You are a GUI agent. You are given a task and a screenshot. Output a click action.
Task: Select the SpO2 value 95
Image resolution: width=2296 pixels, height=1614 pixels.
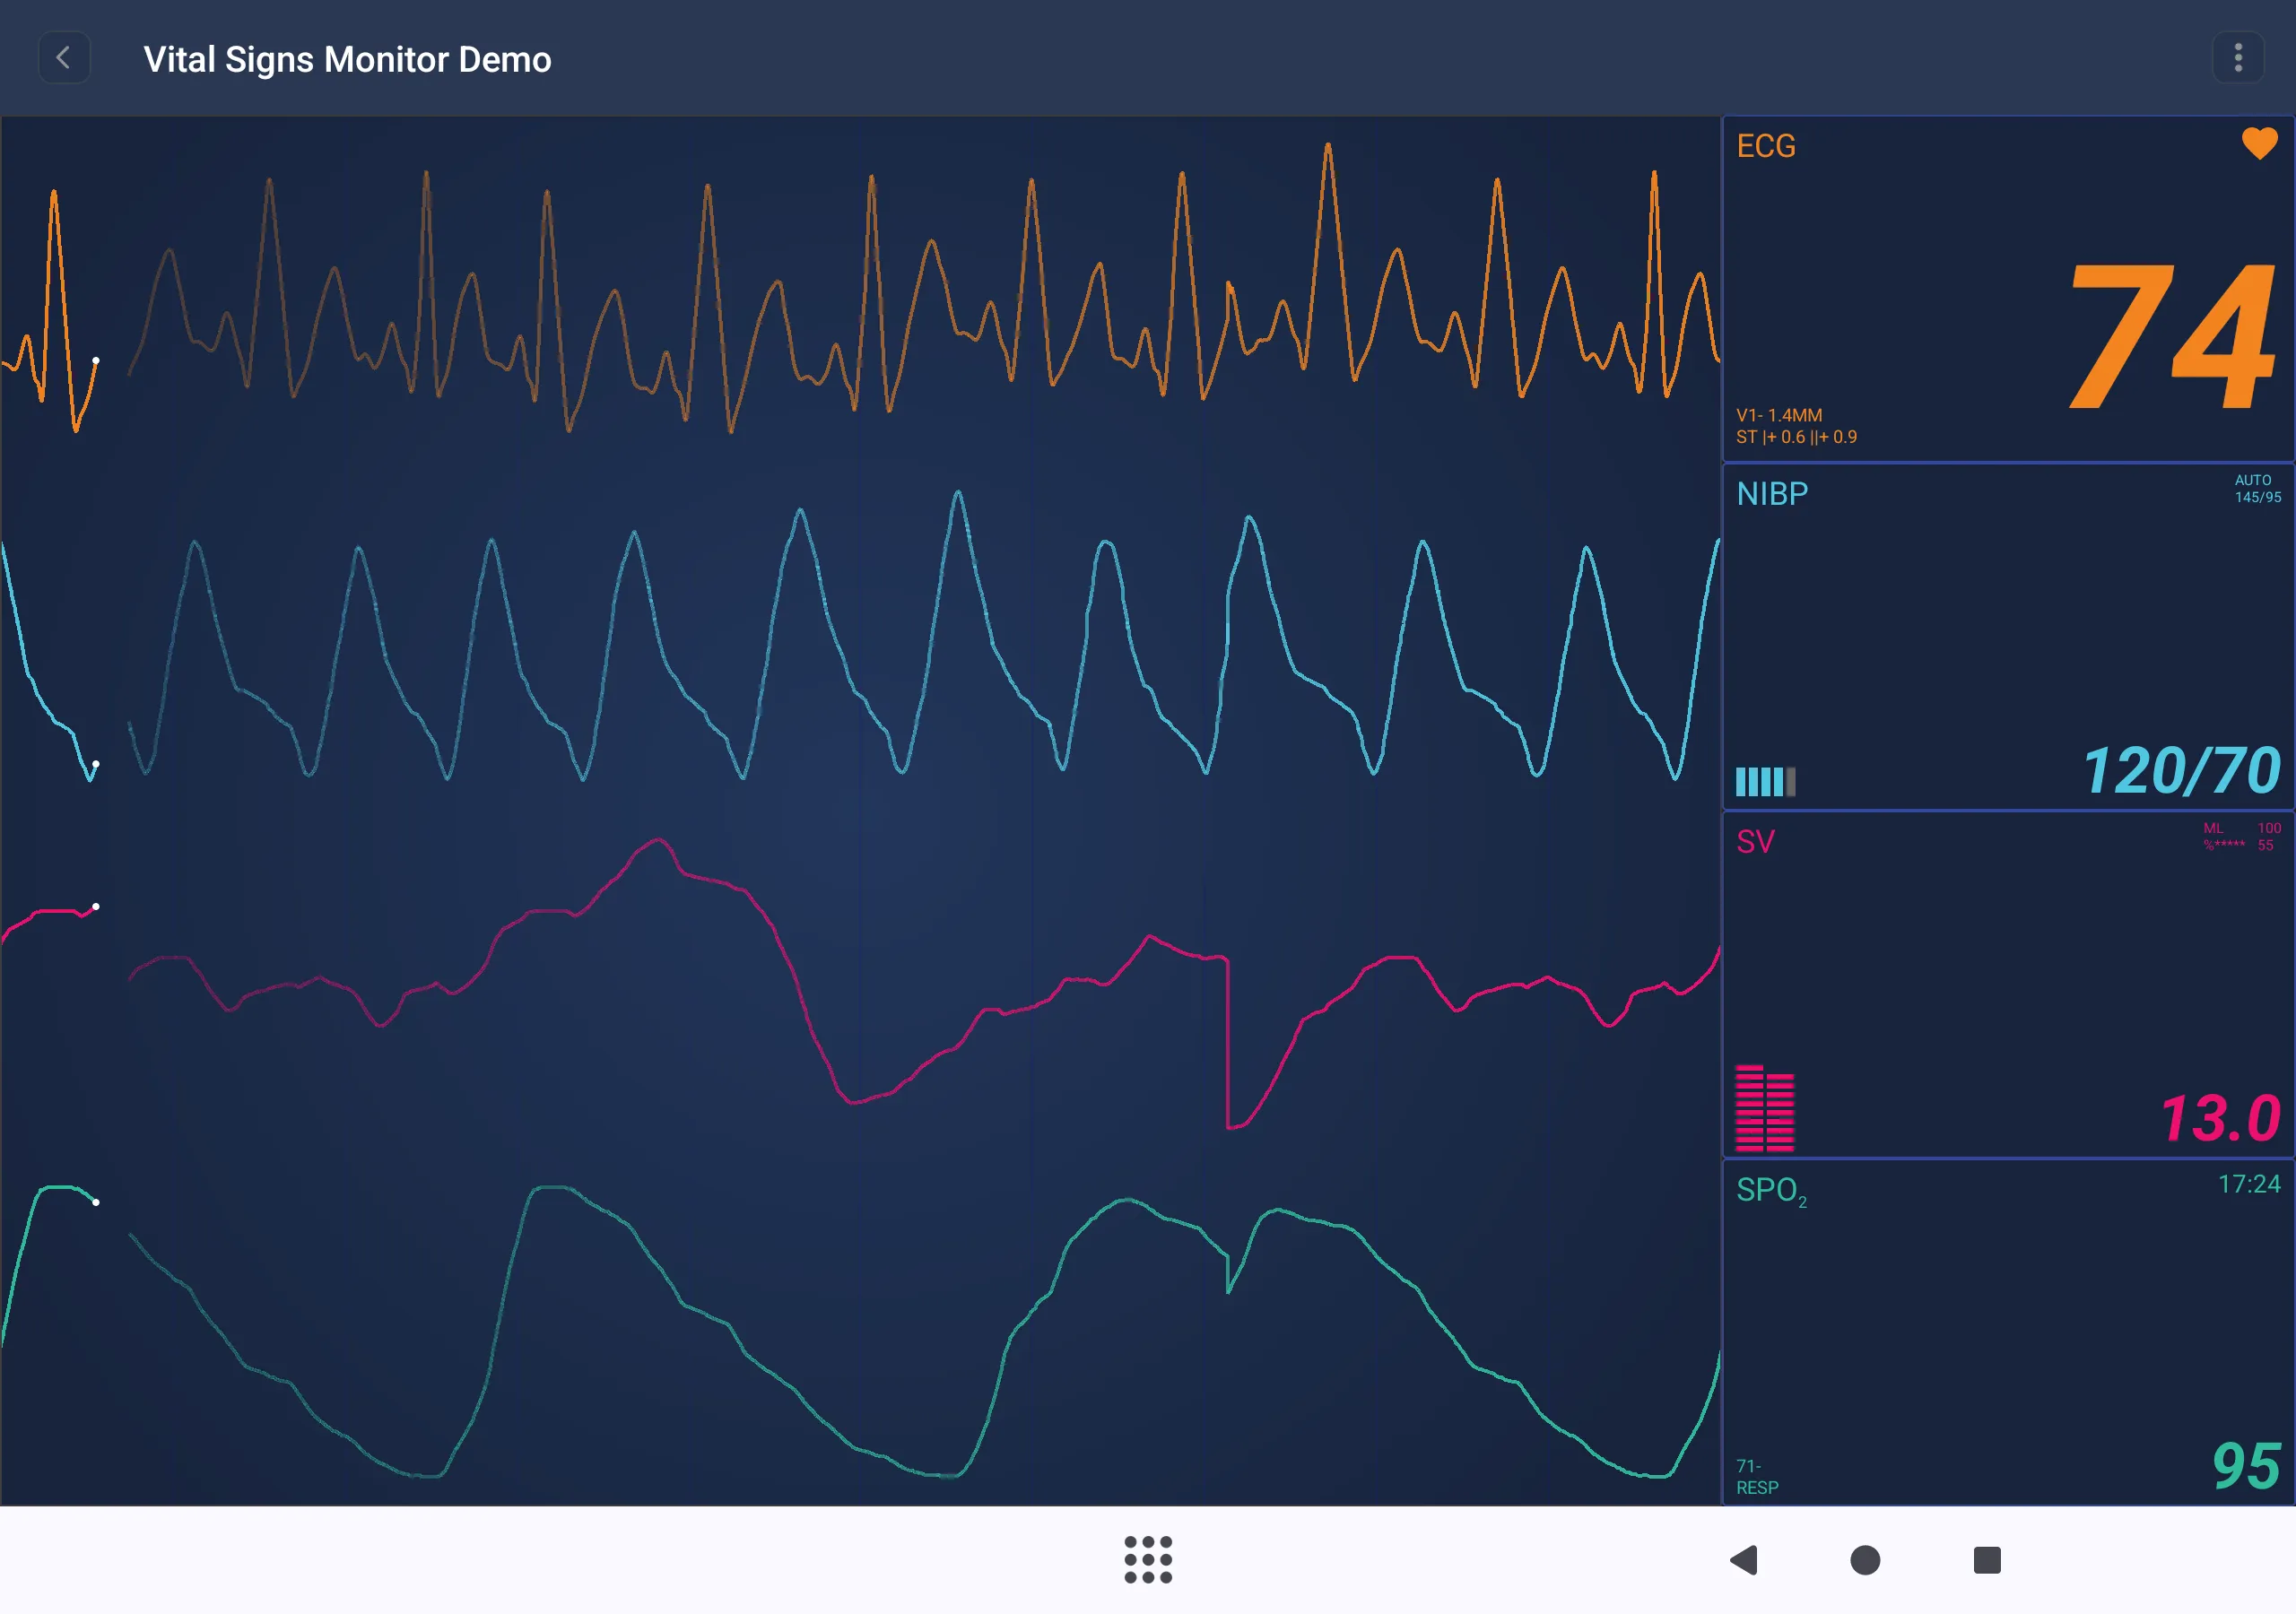tap(2246, 1466)
